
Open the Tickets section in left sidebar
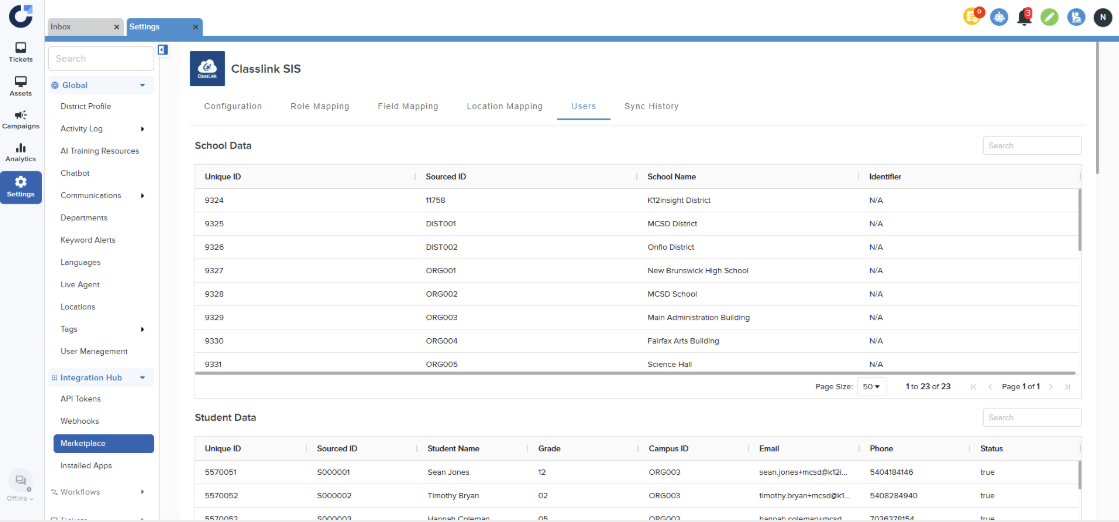tap(20, 52)
